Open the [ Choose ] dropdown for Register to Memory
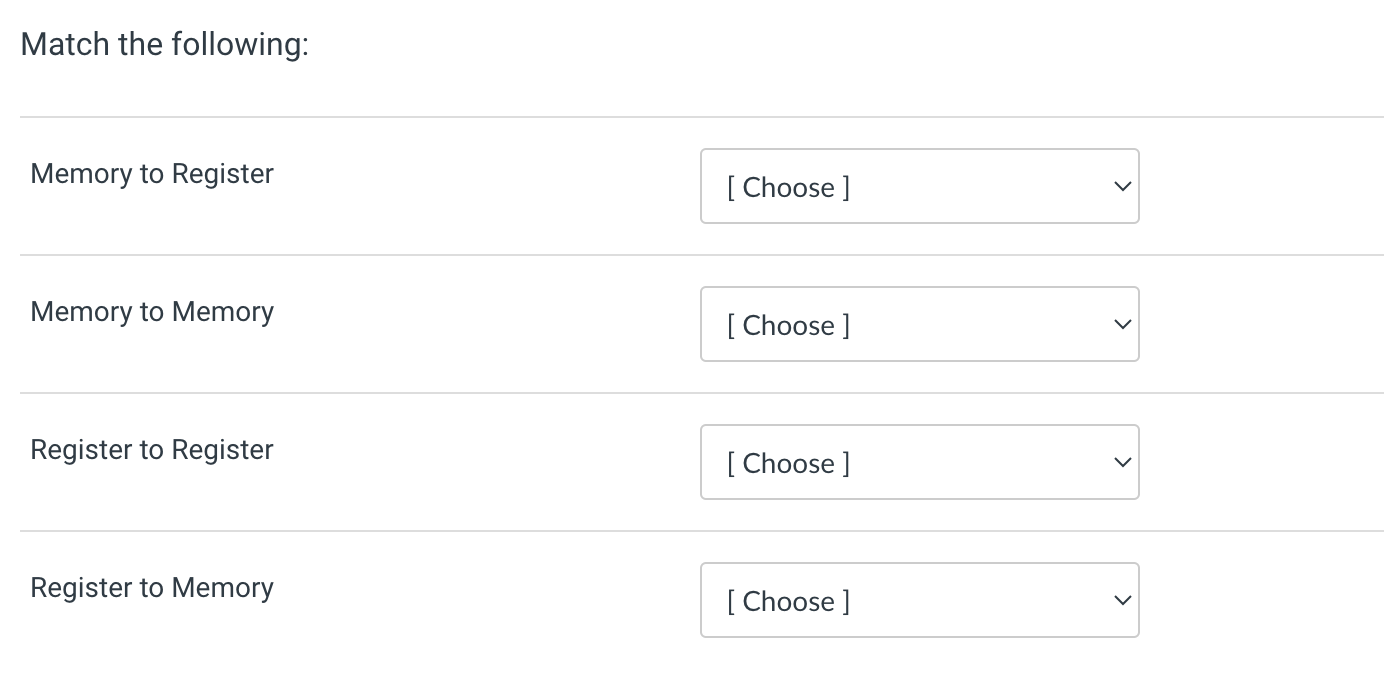The image size is (1384, 686). [x=919, y=600]
